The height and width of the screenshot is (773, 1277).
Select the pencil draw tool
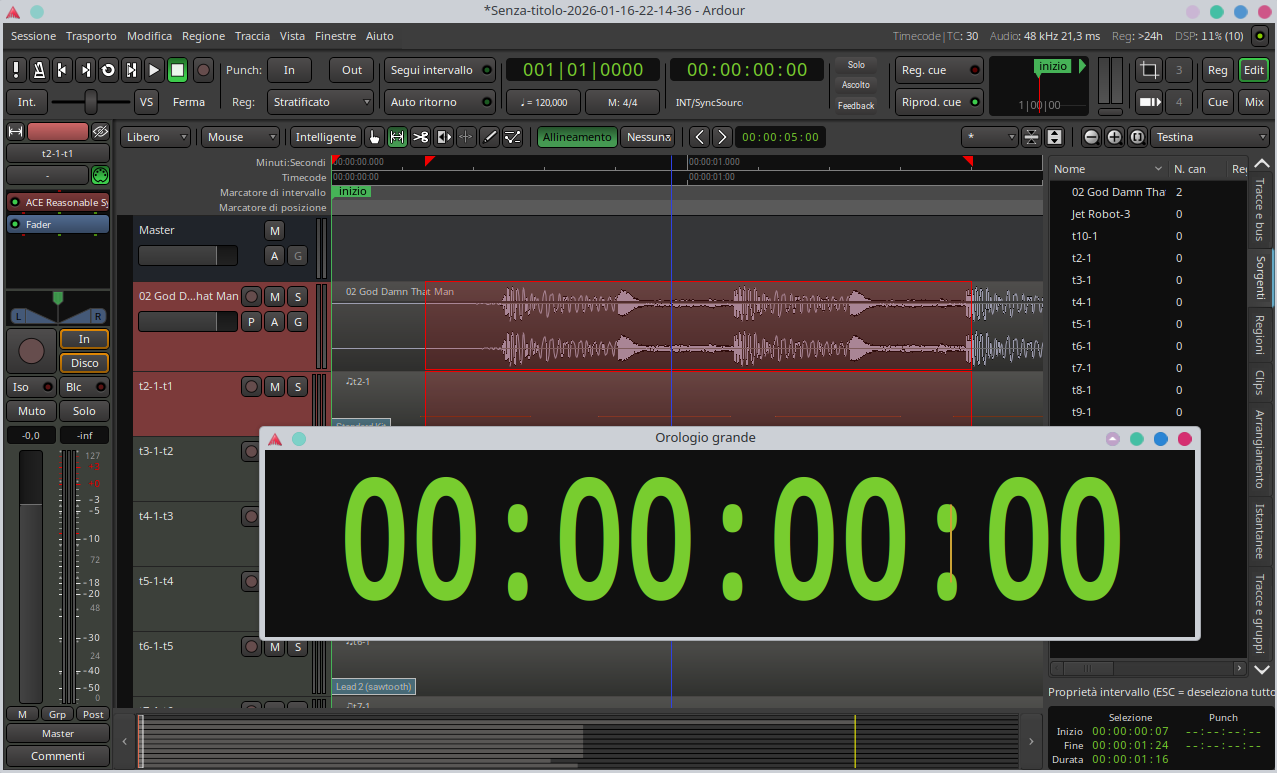click(x=490, y=137)
